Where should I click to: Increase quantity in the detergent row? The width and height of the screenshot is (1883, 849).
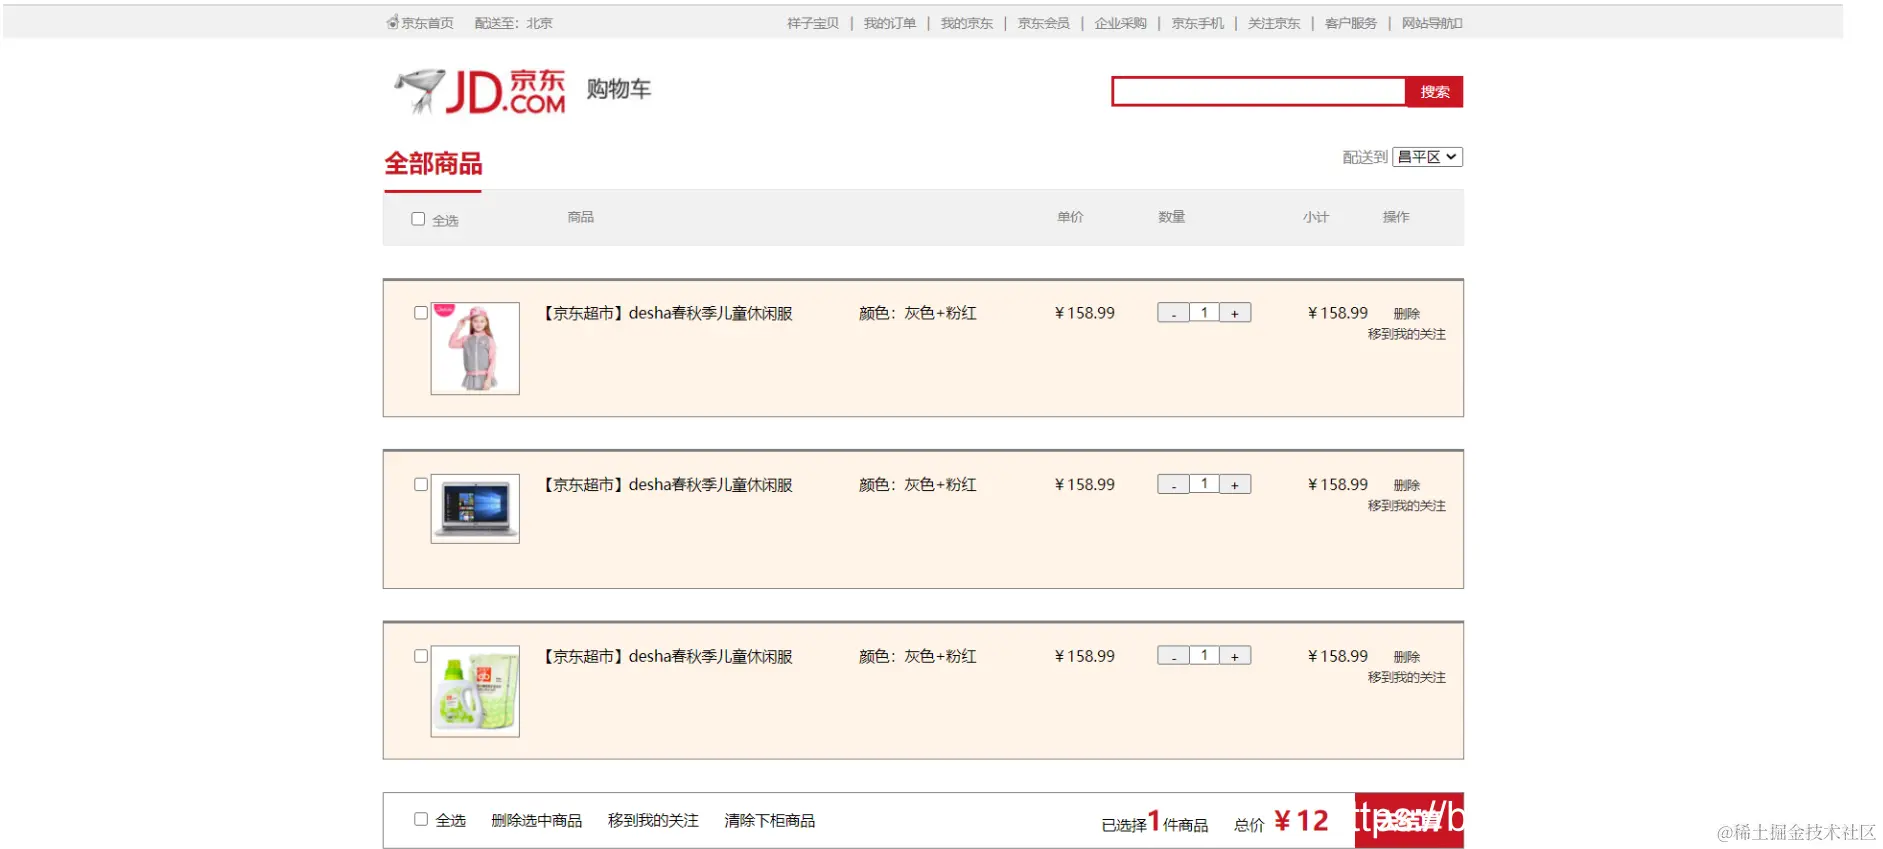pos(1235,656)
